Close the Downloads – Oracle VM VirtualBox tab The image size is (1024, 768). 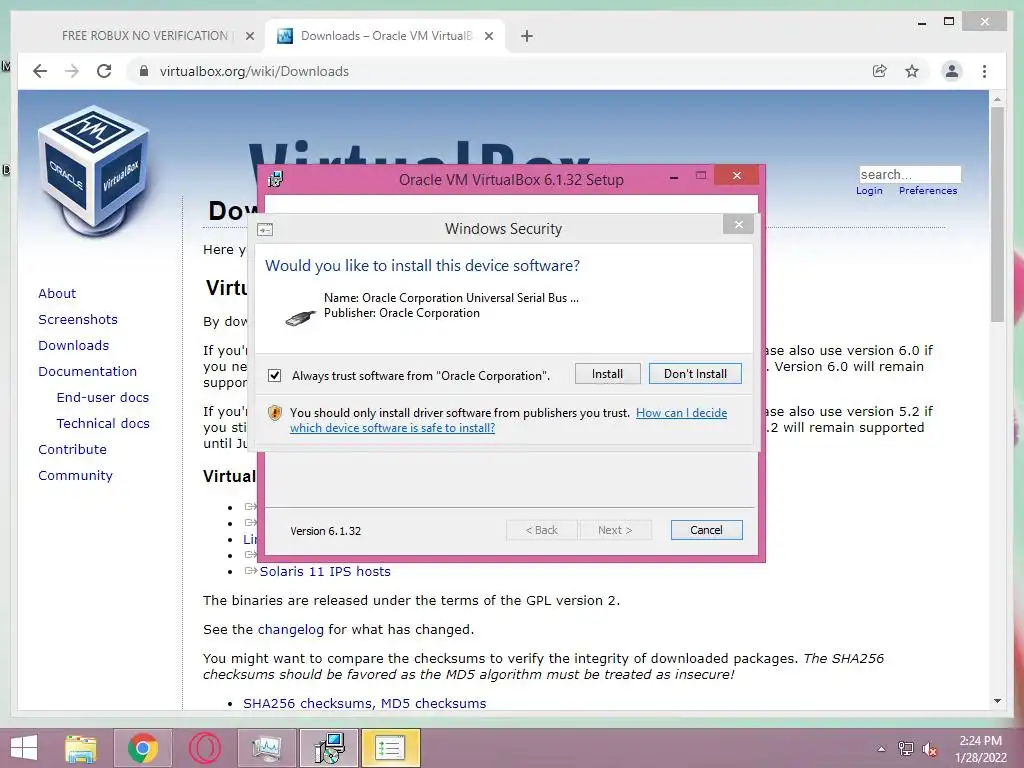pyautogui.click(x=488, y=36)
